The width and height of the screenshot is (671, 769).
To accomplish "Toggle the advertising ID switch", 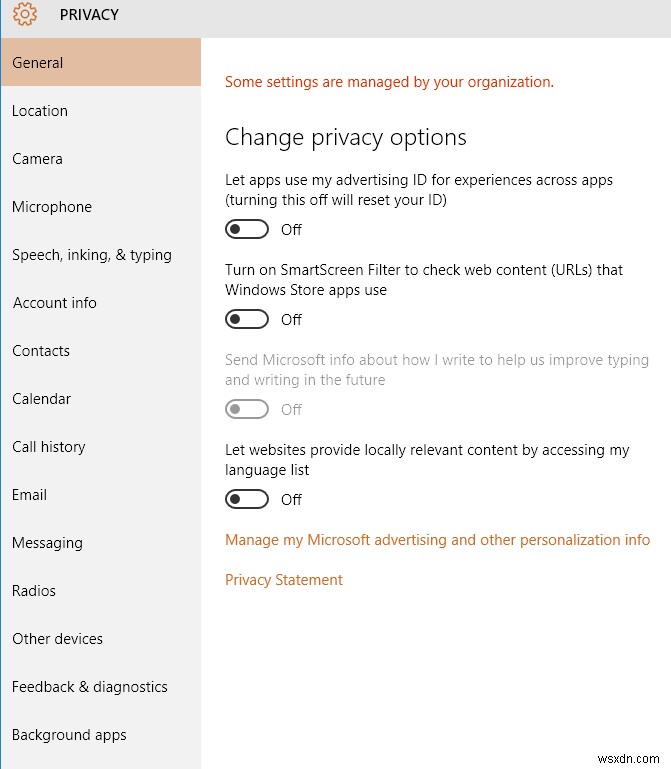I will coord(247,230).
